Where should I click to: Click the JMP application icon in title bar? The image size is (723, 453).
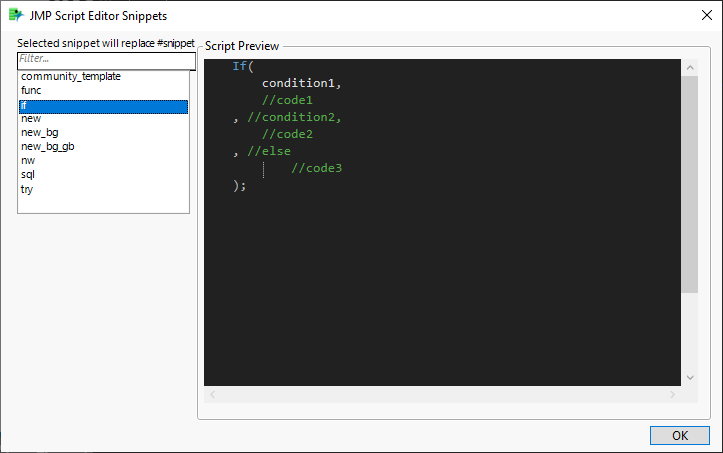[16, 15]
